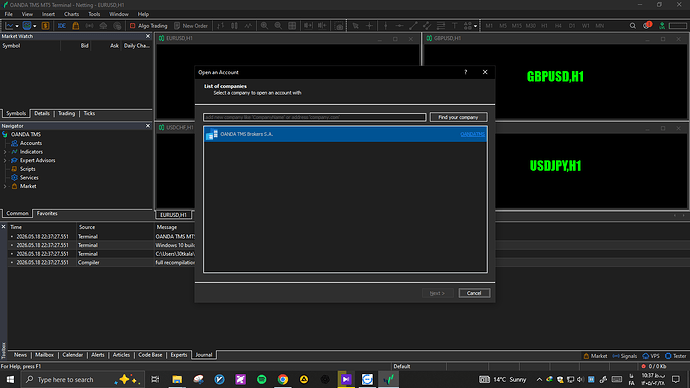Screen dimensions: 690x388
Task: Click the green account profile icon
Action: (662, 26)
